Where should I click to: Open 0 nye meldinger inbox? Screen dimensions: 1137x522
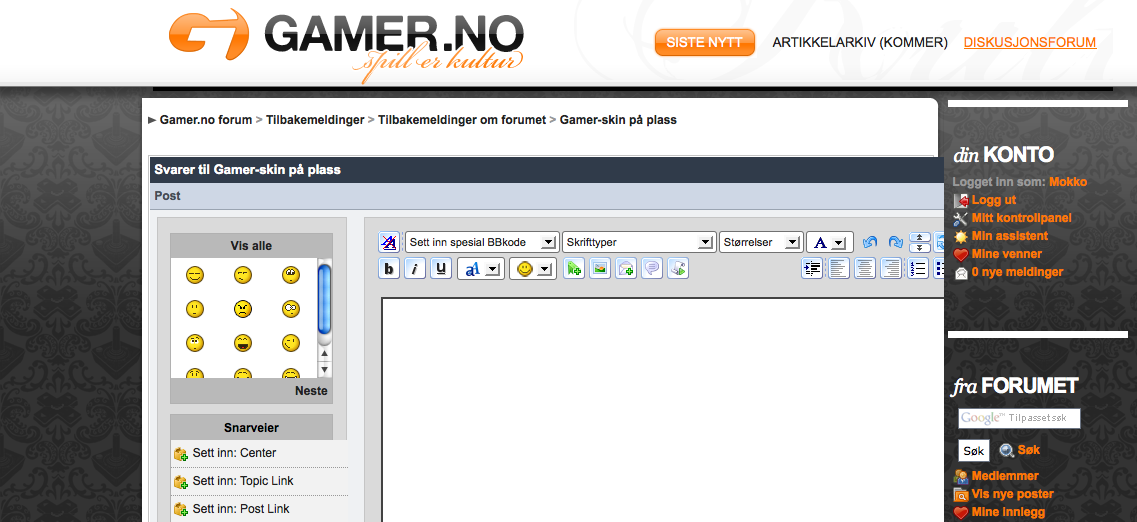[x=1017, y=272]
